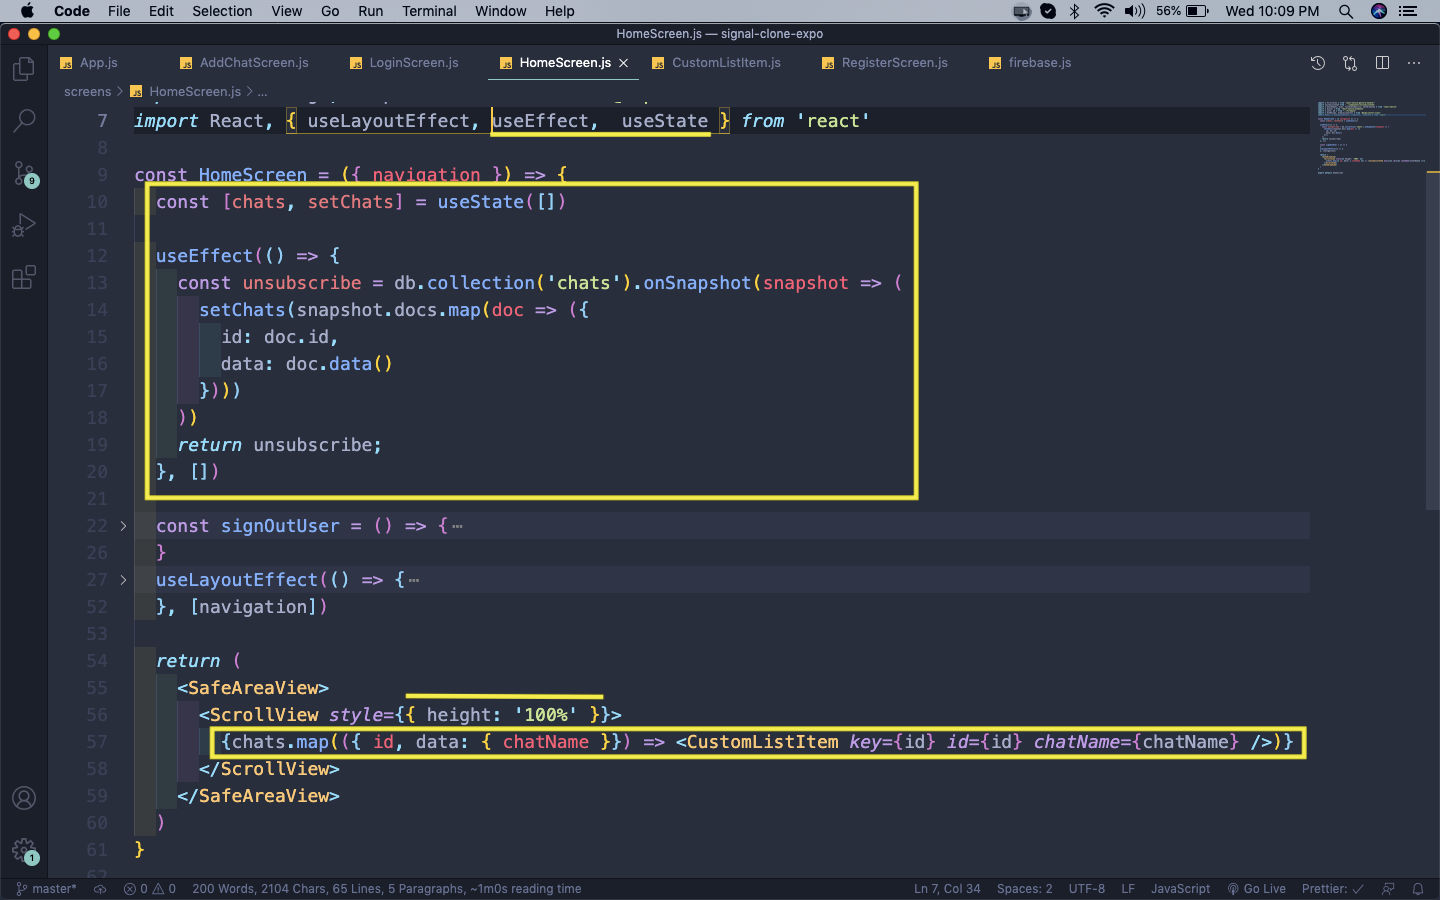The image size is (1440, 900).
Task: Open the Accounts menu icon
Action: 24,798
